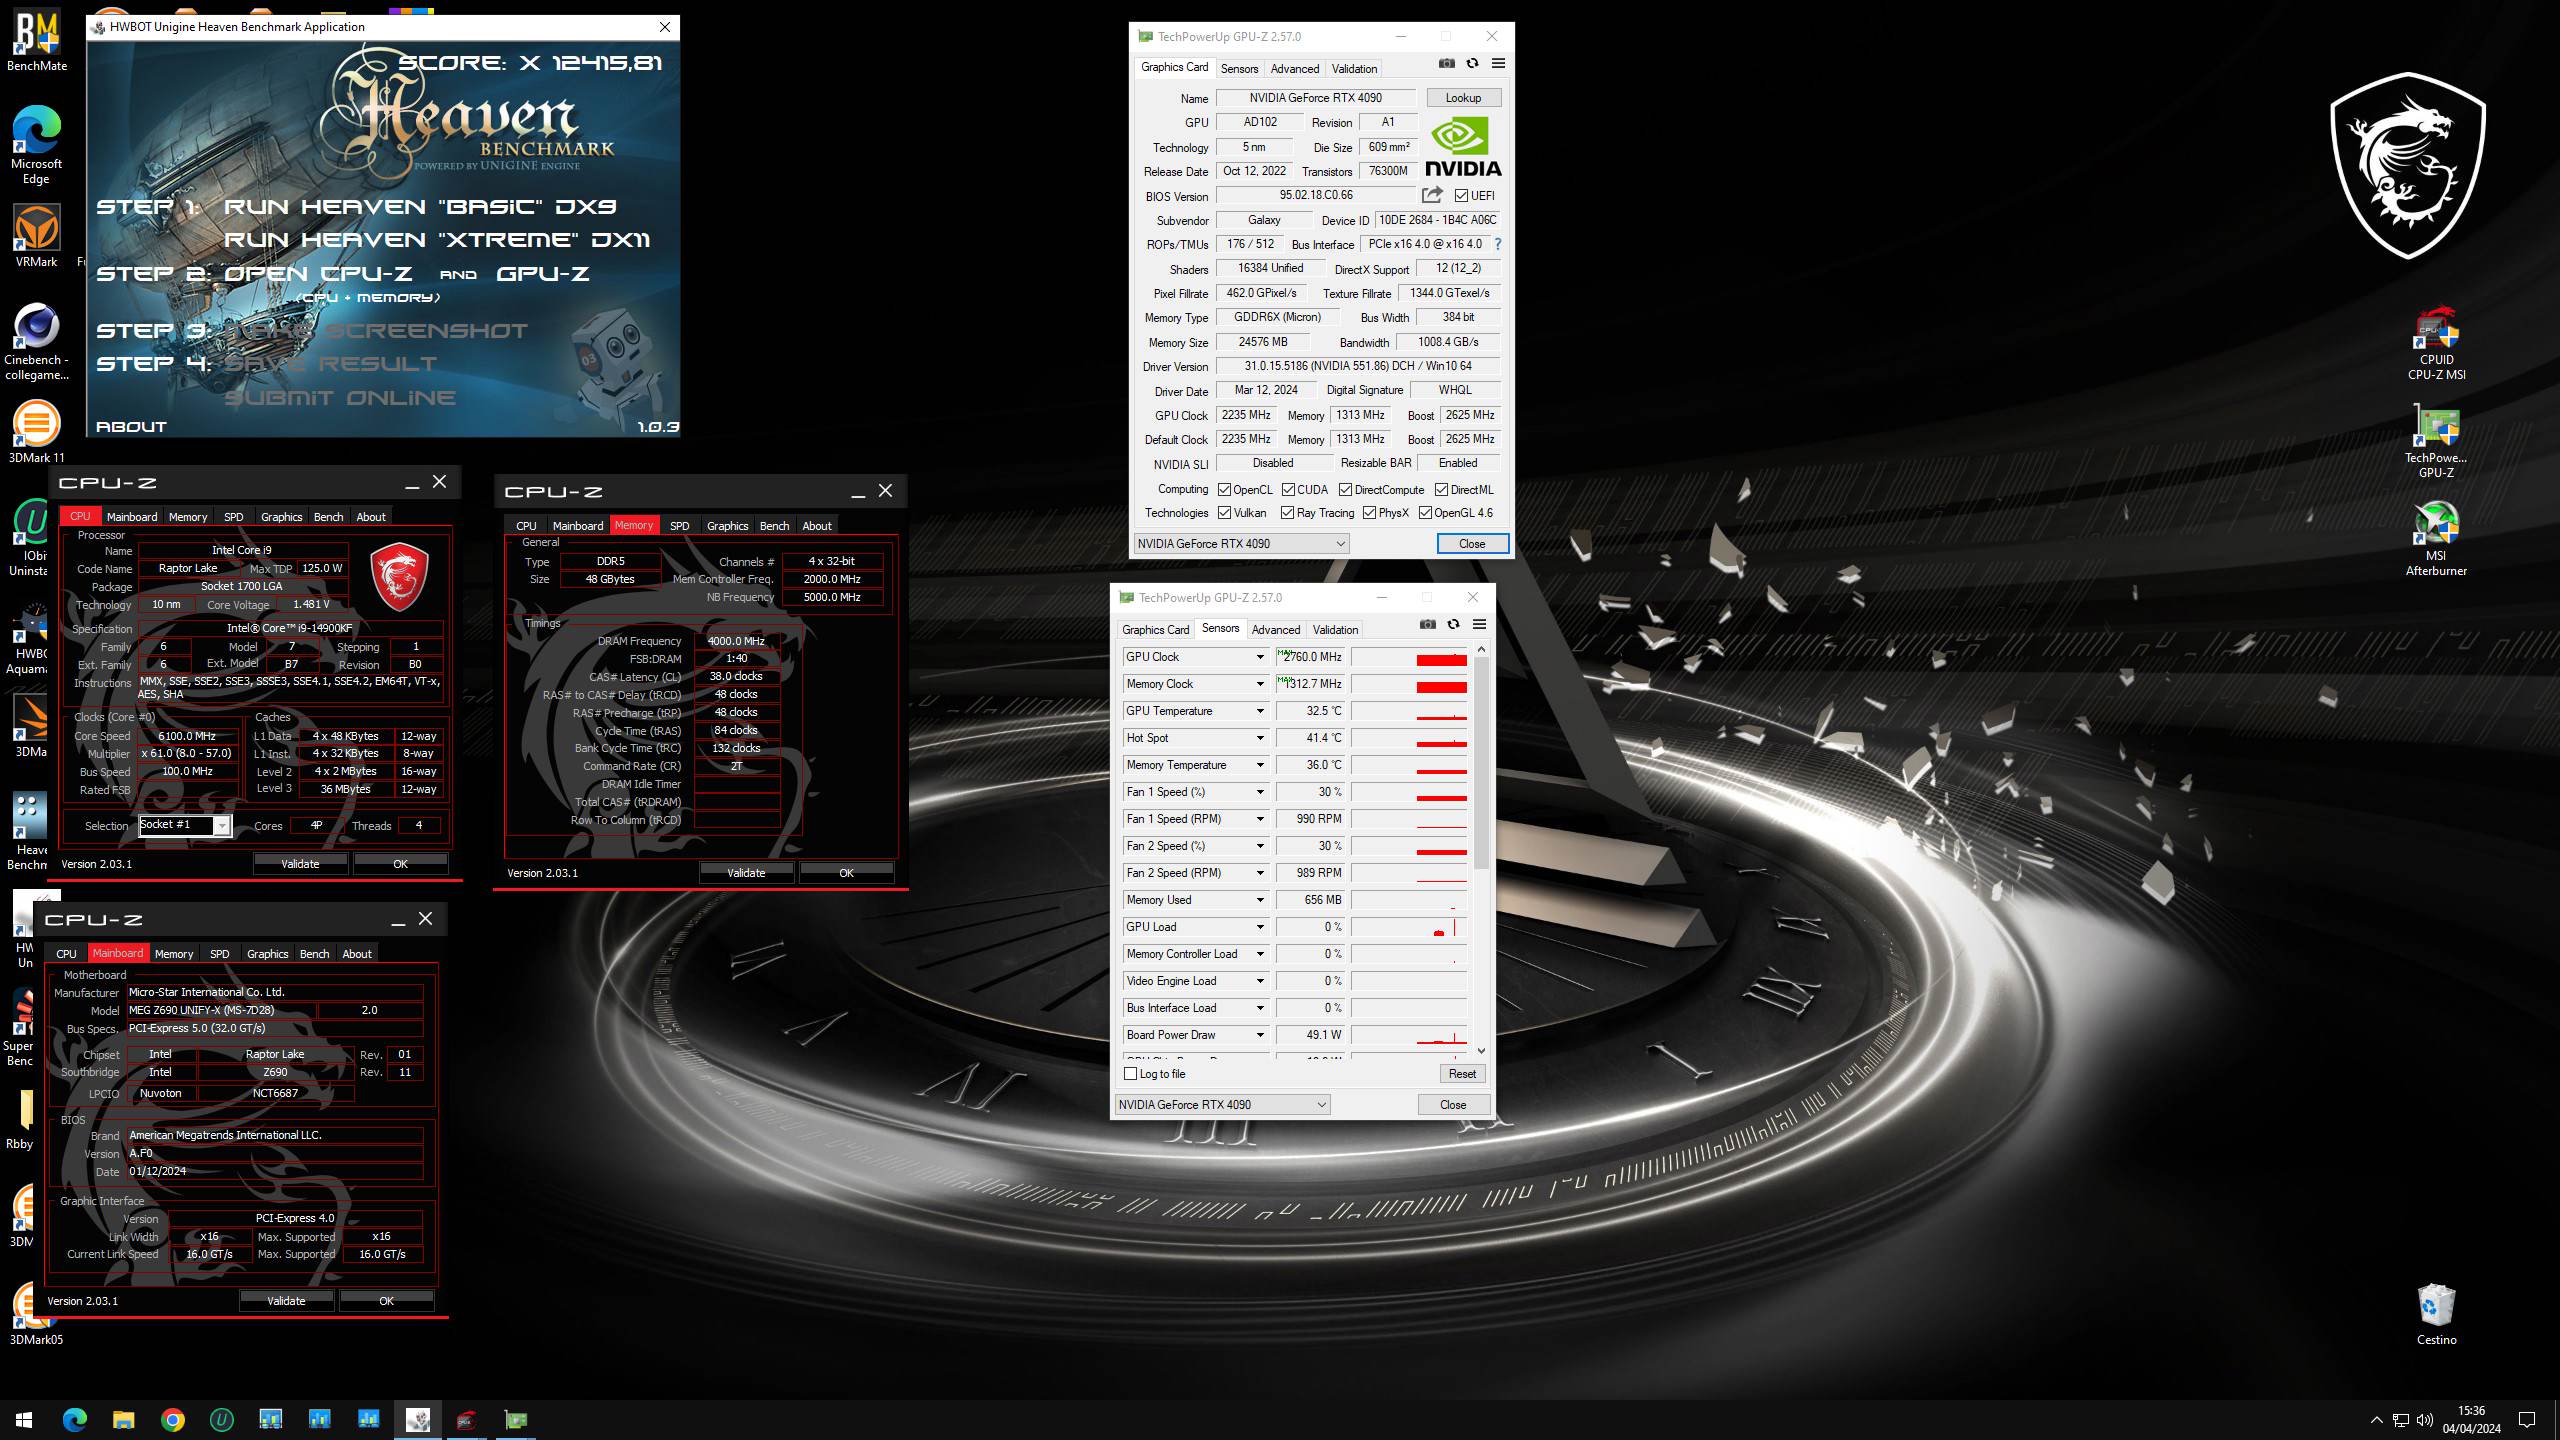Image resolution: width=2560 pixels, height=1440 pixels.
Task: Open File Explorer from the taskbar
Action: pyautogui.click(x=123, y=1420)
